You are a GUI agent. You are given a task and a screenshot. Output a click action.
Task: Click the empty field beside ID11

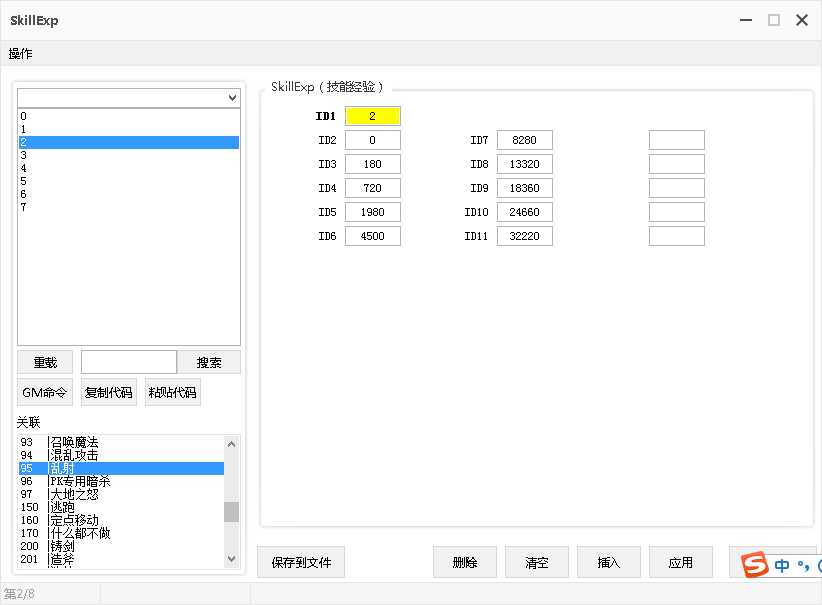pos(677,236)
